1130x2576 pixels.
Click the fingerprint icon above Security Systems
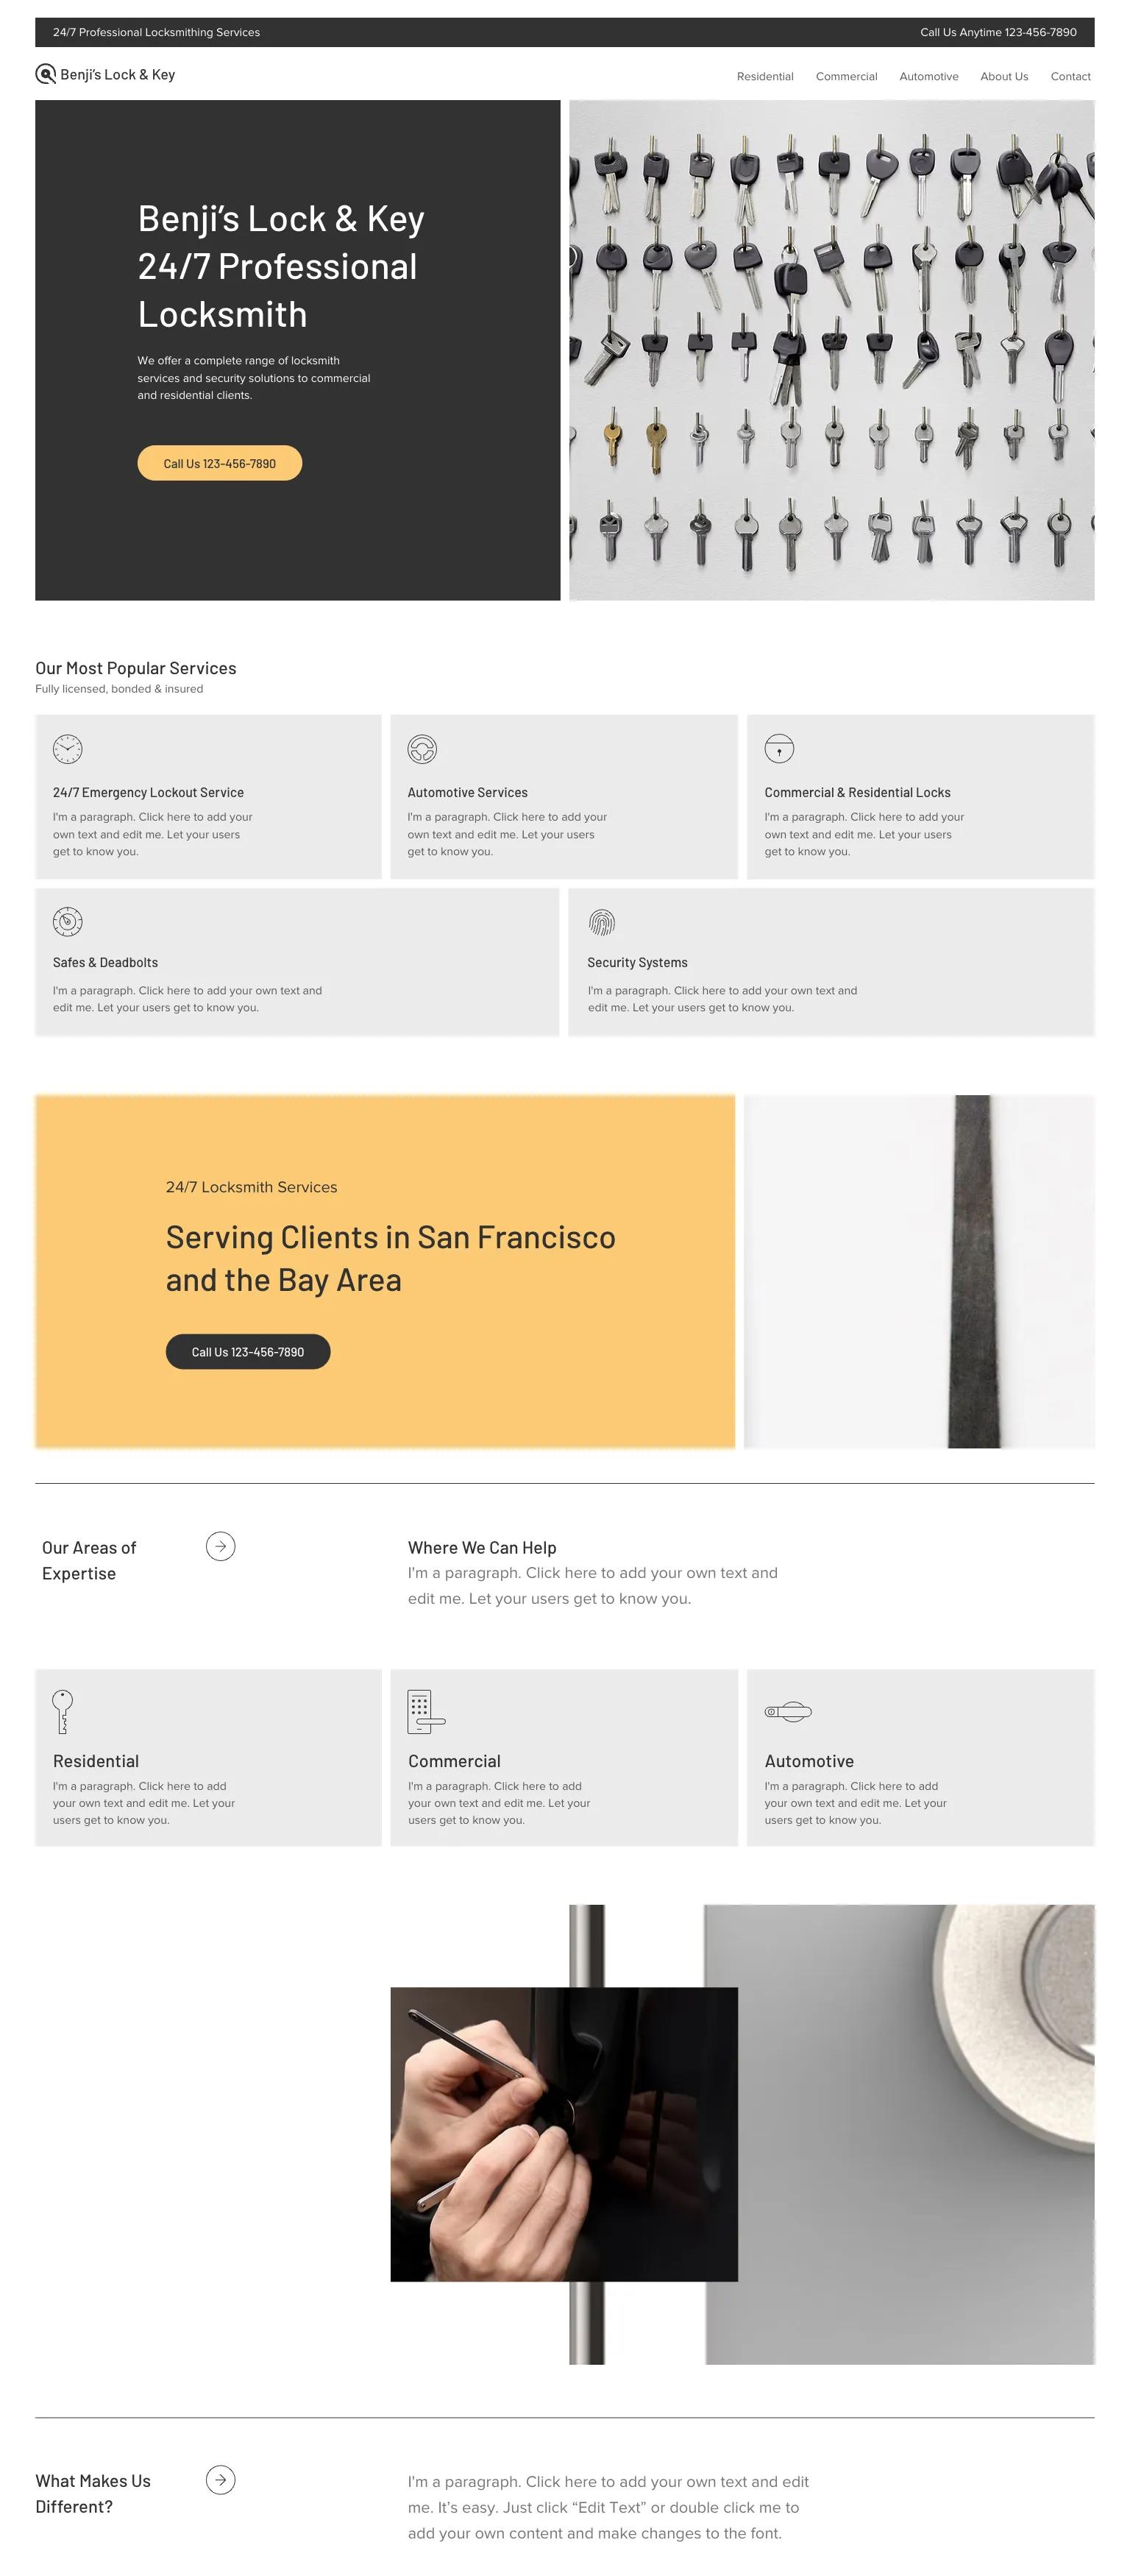[x=600, y=921]
